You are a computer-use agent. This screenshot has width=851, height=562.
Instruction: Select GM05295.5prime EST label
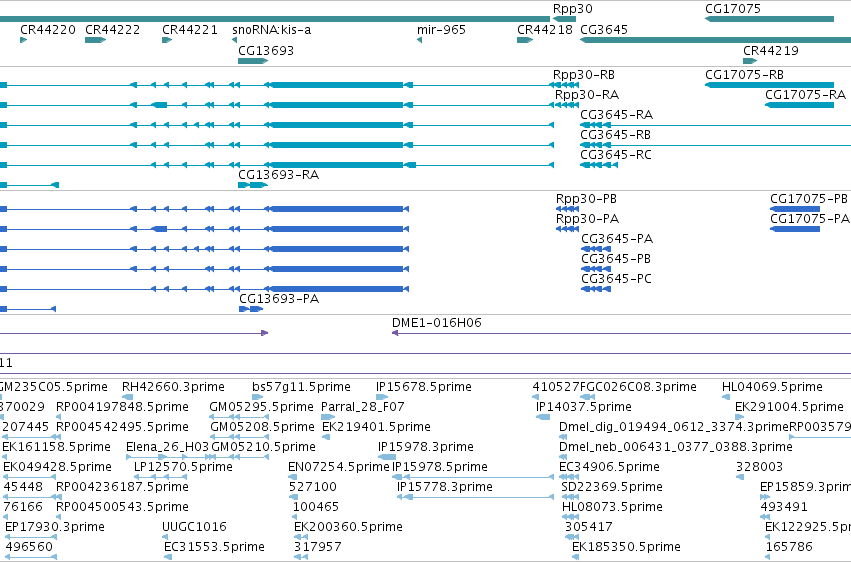tap(262, 407)
